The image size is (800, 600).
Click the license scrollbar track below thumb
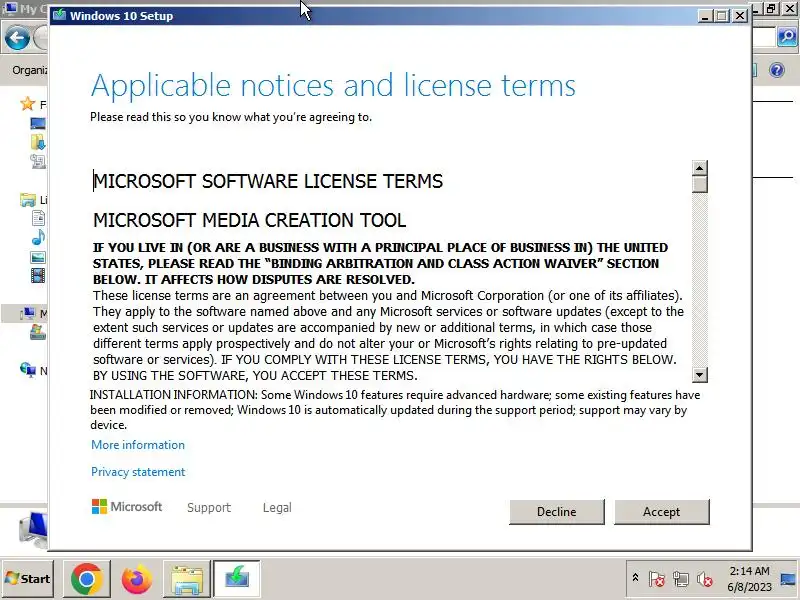coord(700,281)
